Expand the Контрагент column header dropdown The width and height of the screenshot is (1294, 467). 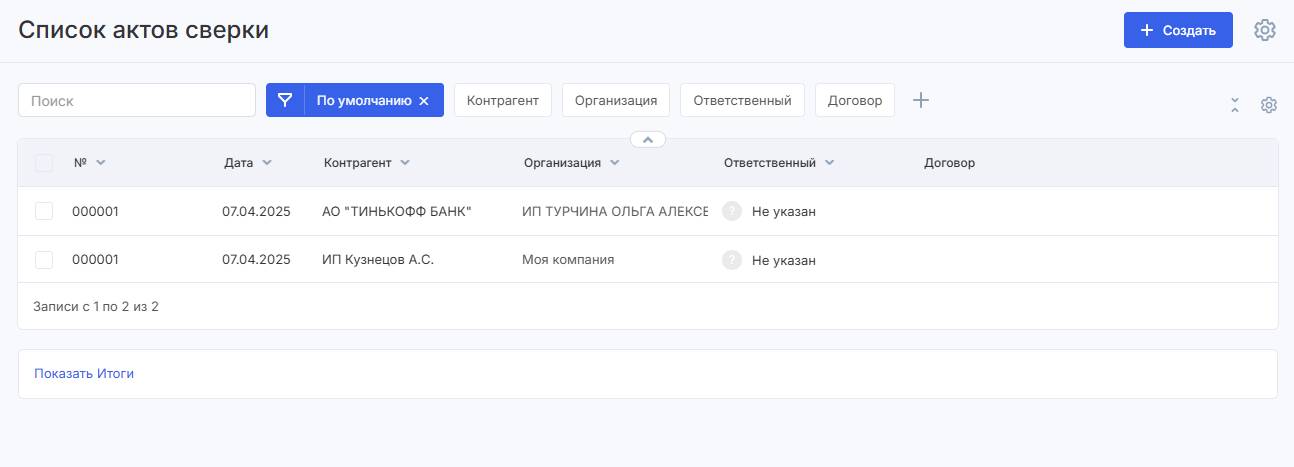tap(405, 163)
